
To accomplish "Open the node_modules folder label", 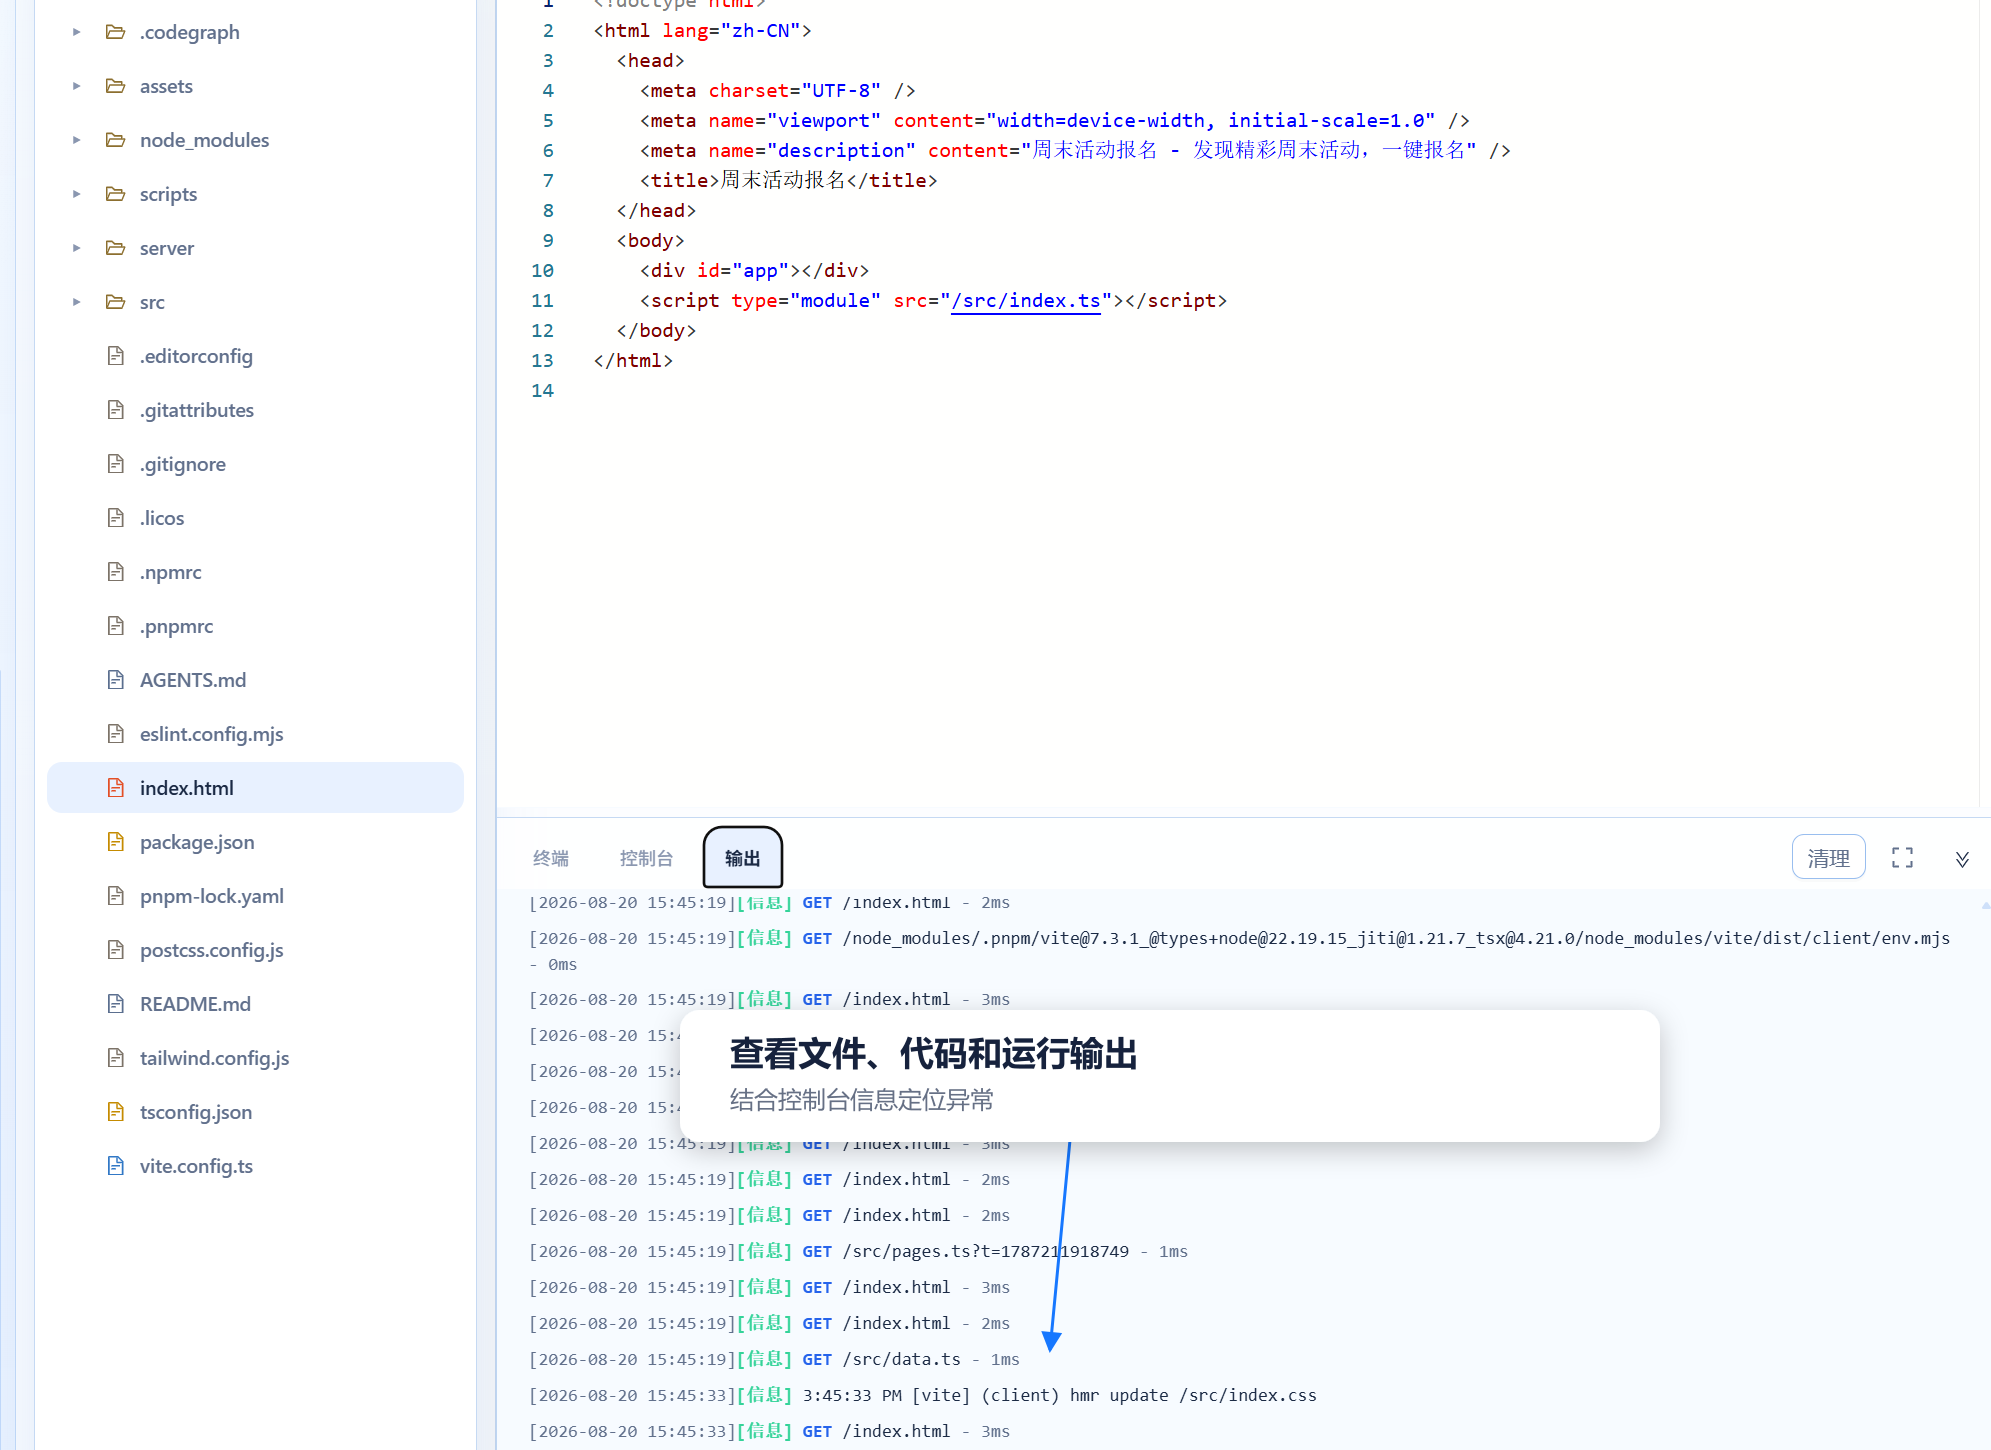I will tap(204, 140).
